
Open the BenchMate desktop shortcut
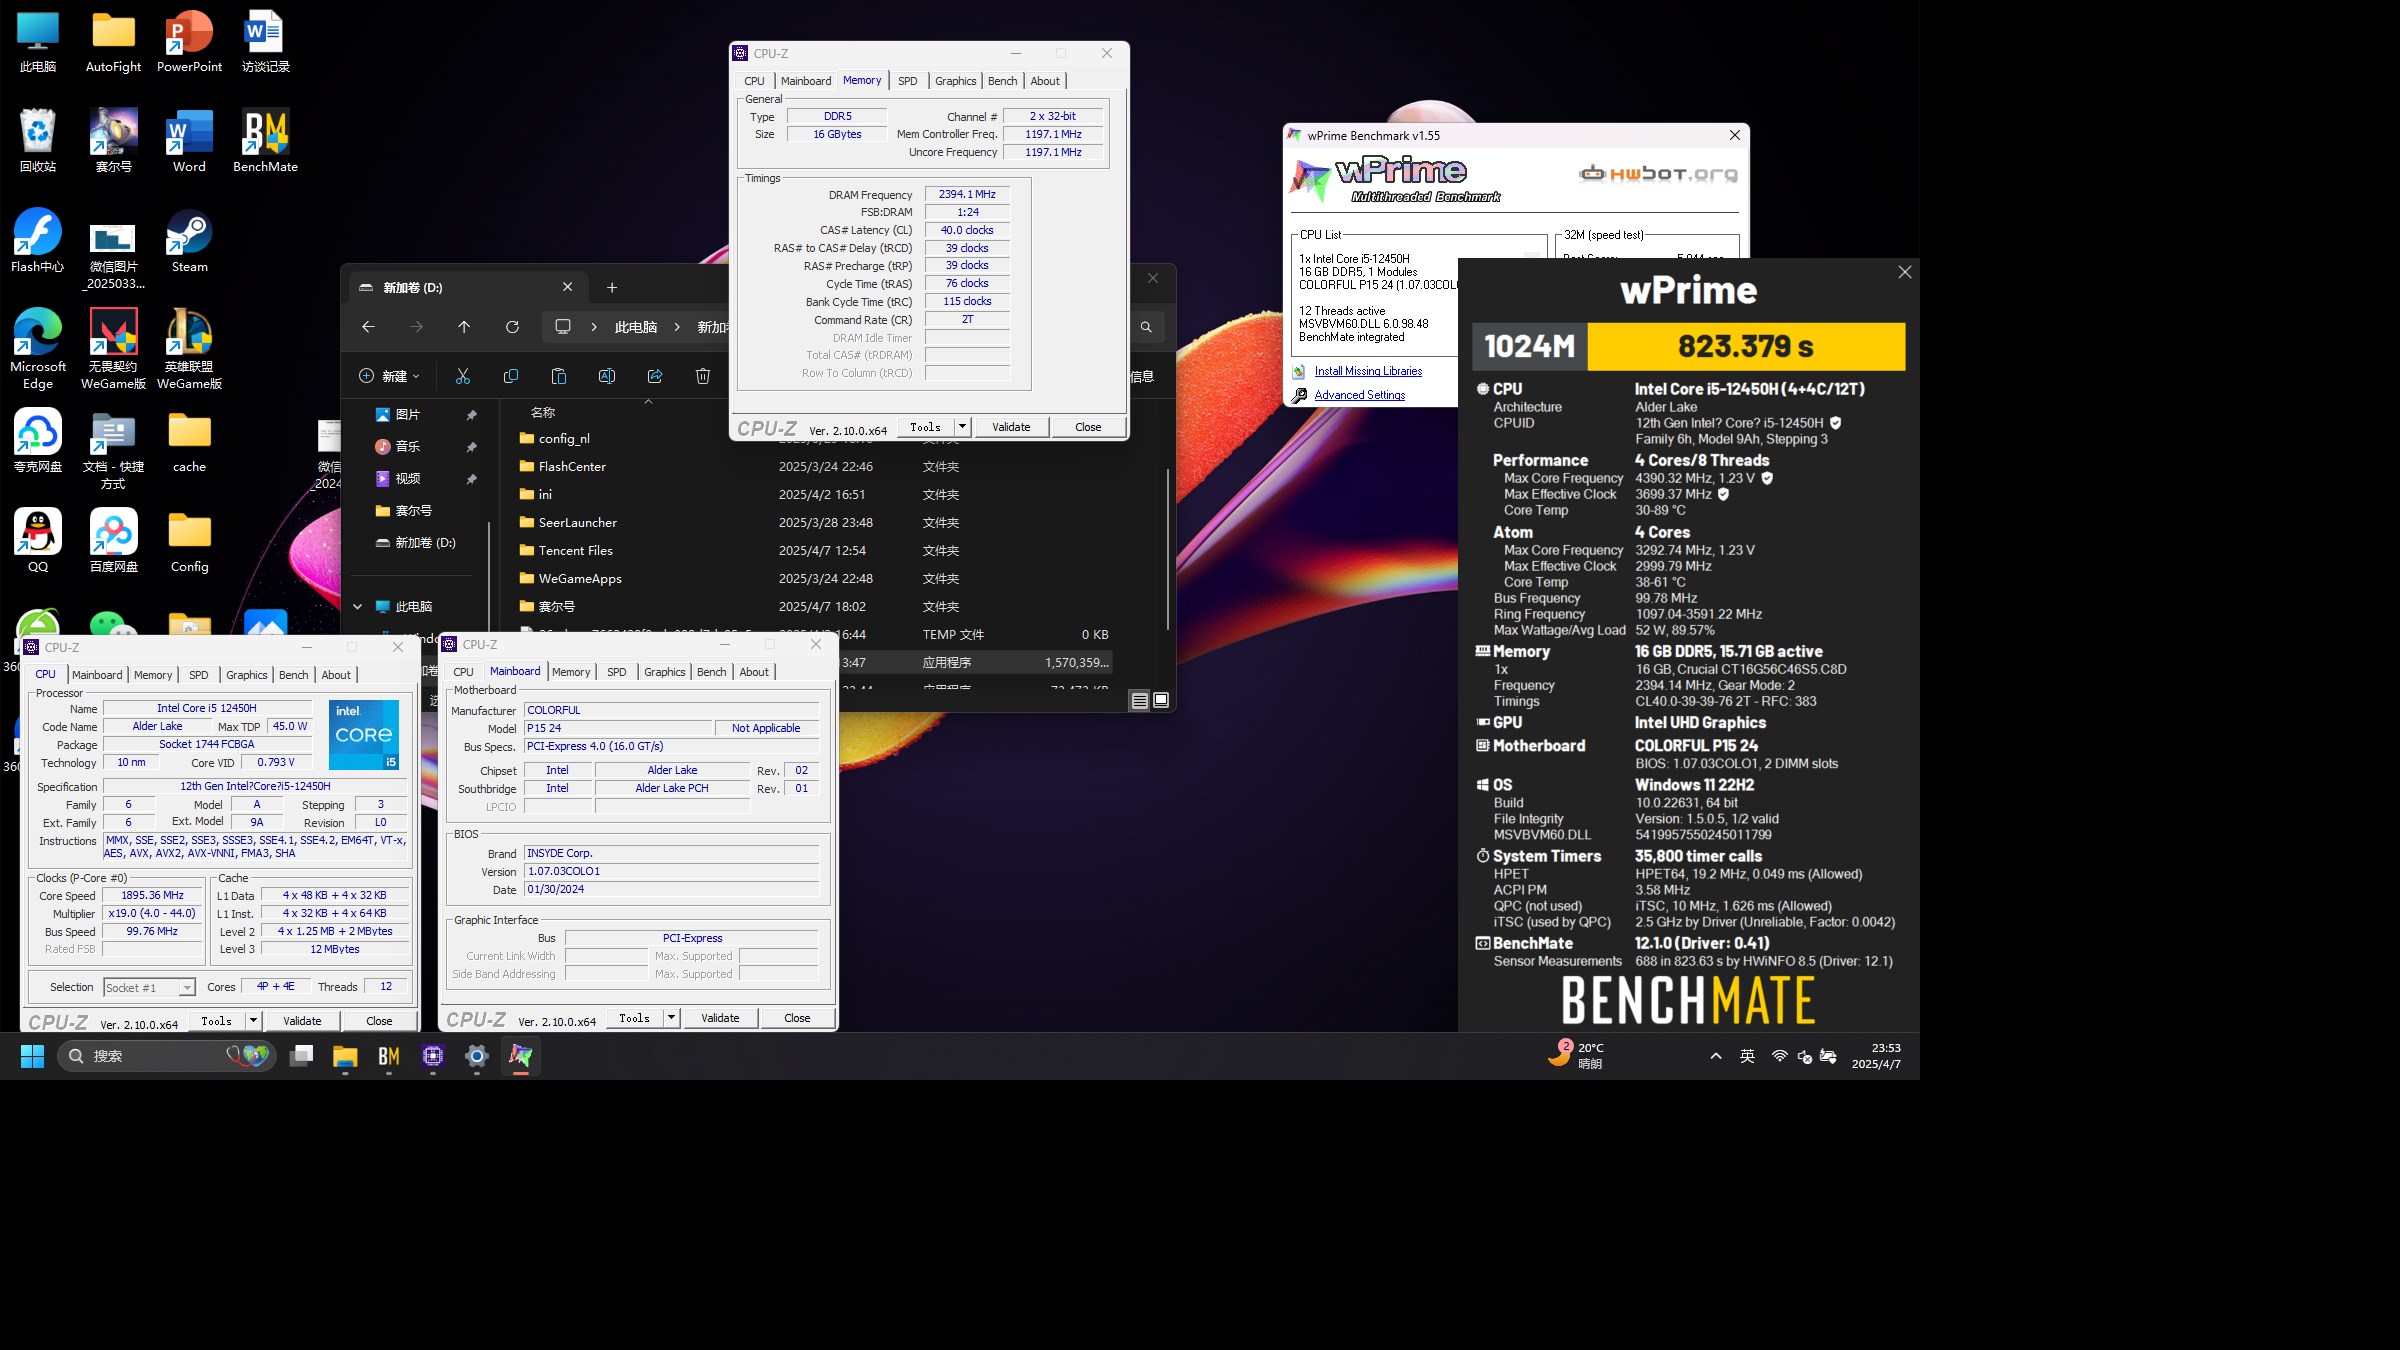point(265,142)
